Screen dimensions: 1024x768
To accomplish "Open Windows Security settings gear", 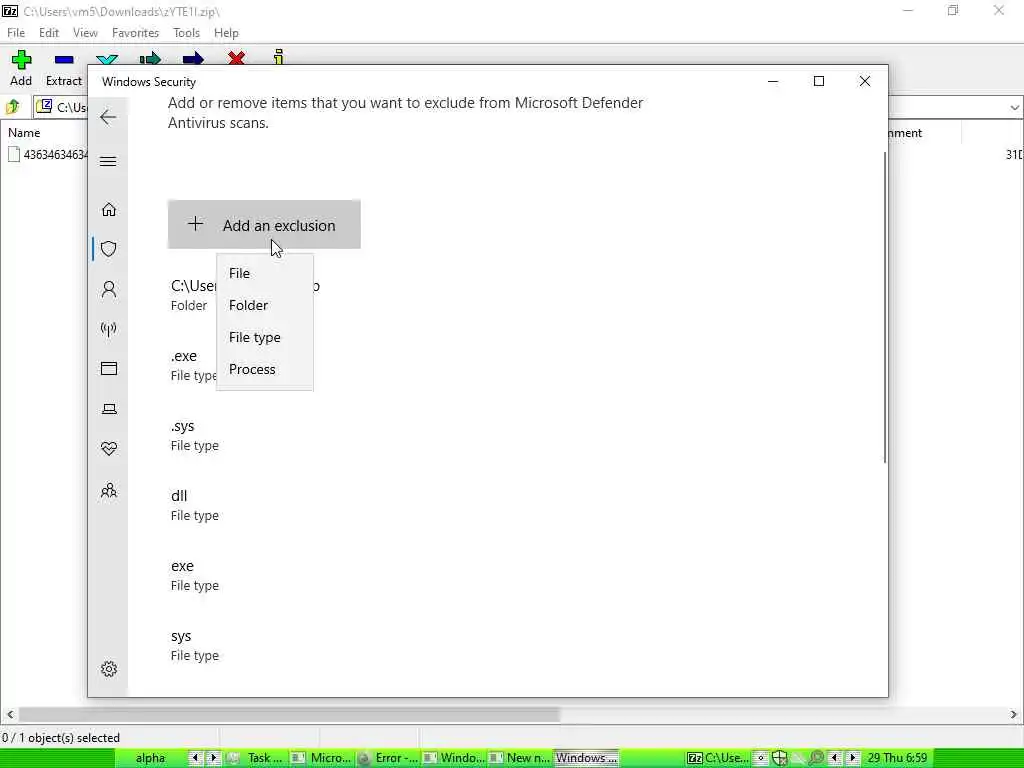I will coord(109,669).
